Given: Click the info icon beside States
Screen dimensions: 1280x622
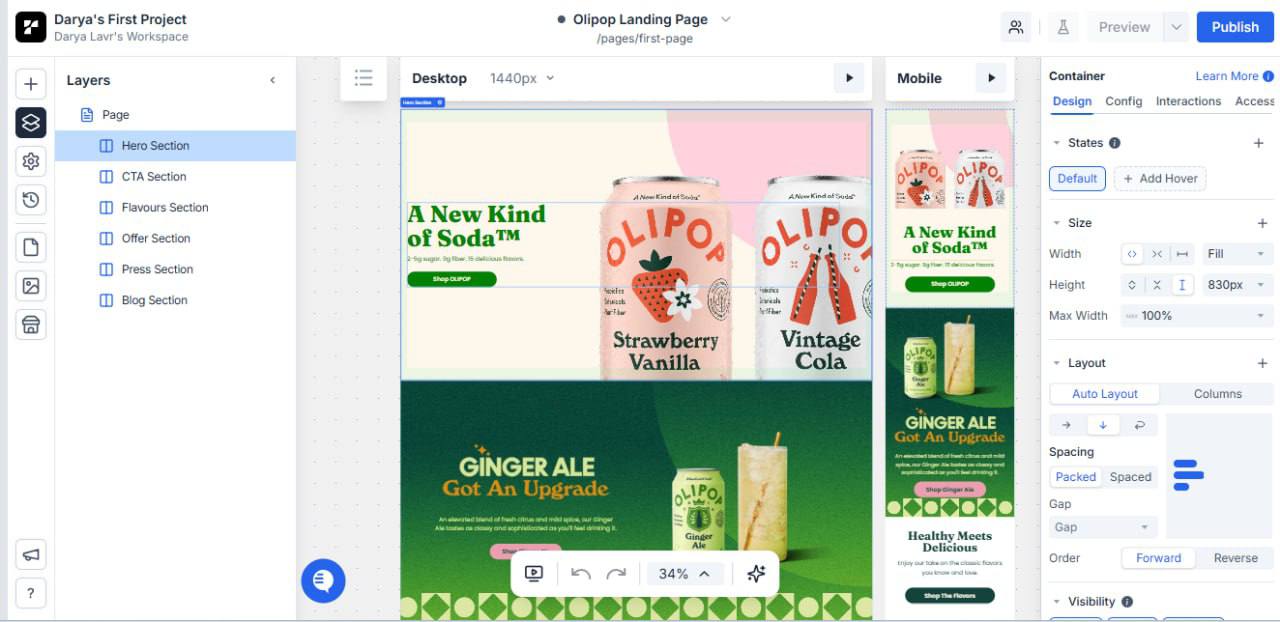Looking at the screenshot, I should [x=1115, y=143].
